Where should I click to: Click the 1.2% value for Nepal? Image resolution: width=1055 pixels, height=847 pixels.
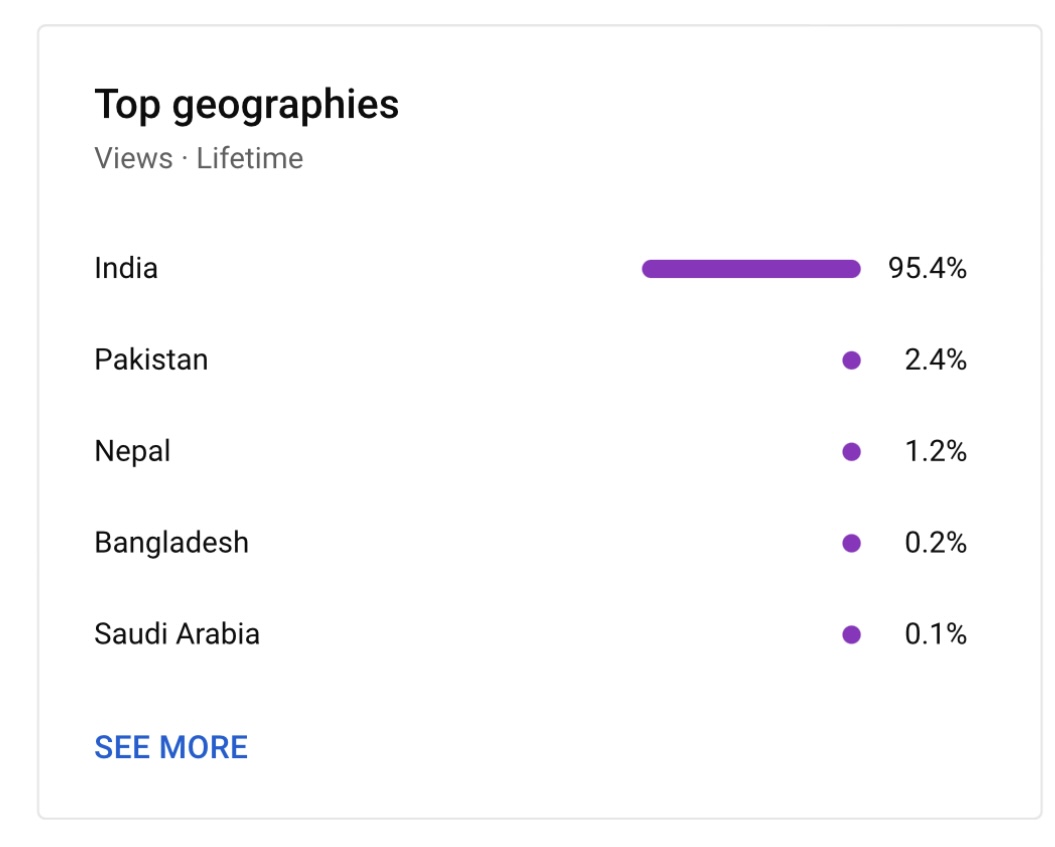pyautogui.click(x=935, y=451)
